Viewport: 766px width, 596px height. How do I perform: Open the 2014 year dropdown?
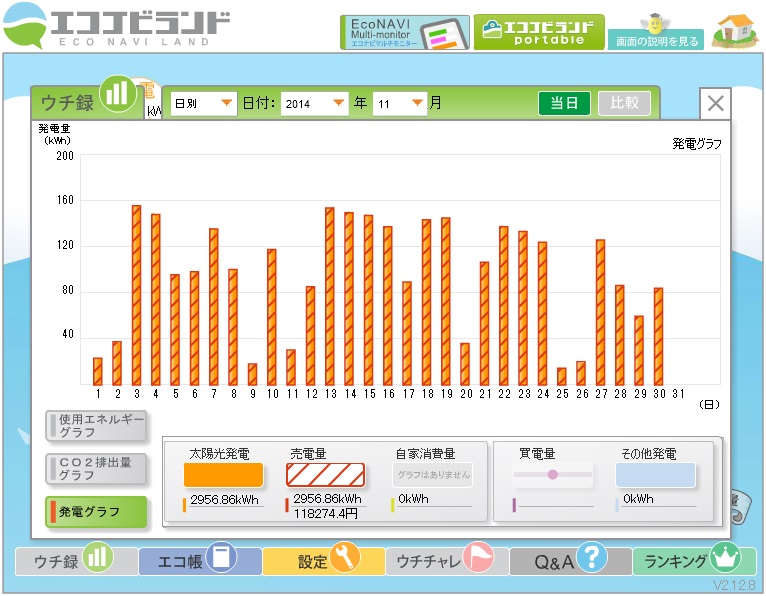point(315,104)
